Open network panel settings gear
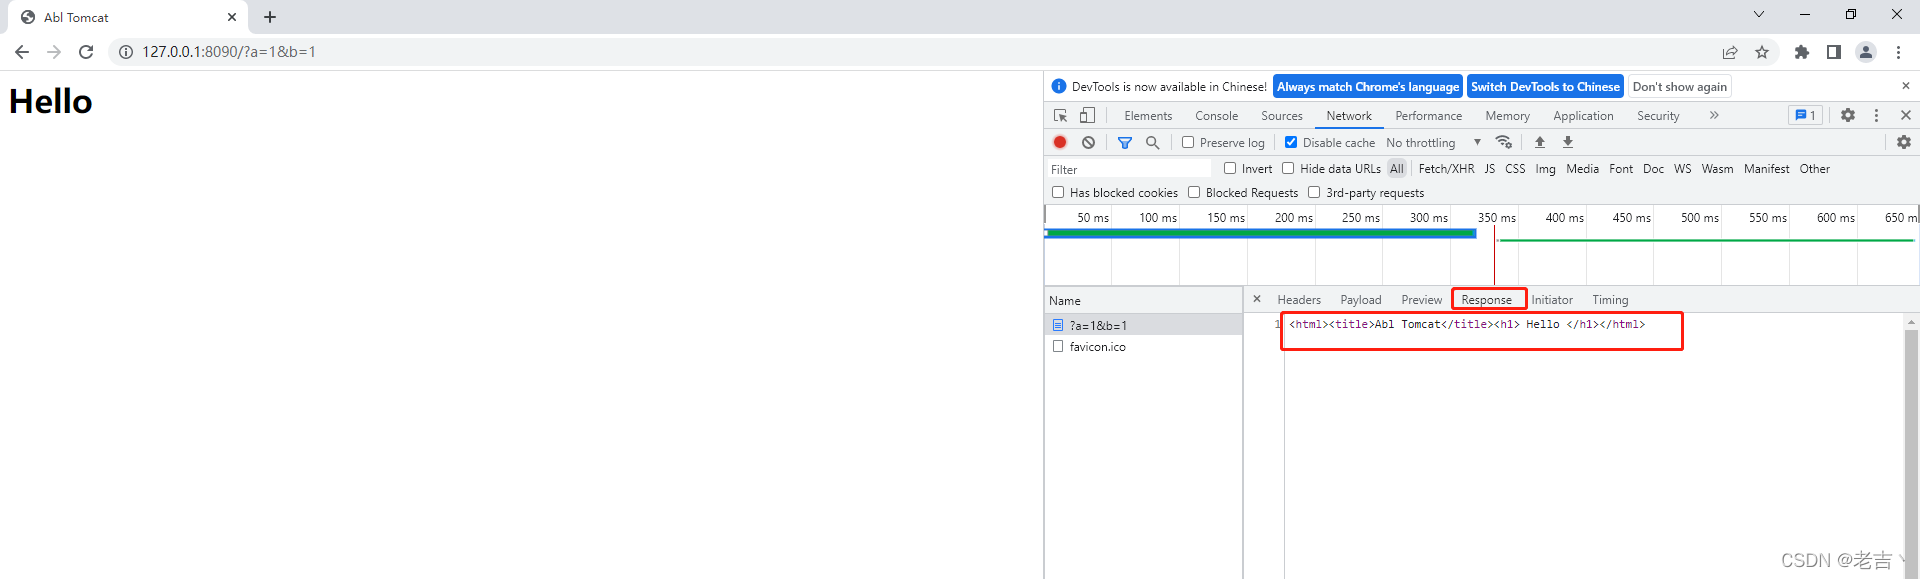This screenshot has width=1920, height=579. click(1904, 142)
